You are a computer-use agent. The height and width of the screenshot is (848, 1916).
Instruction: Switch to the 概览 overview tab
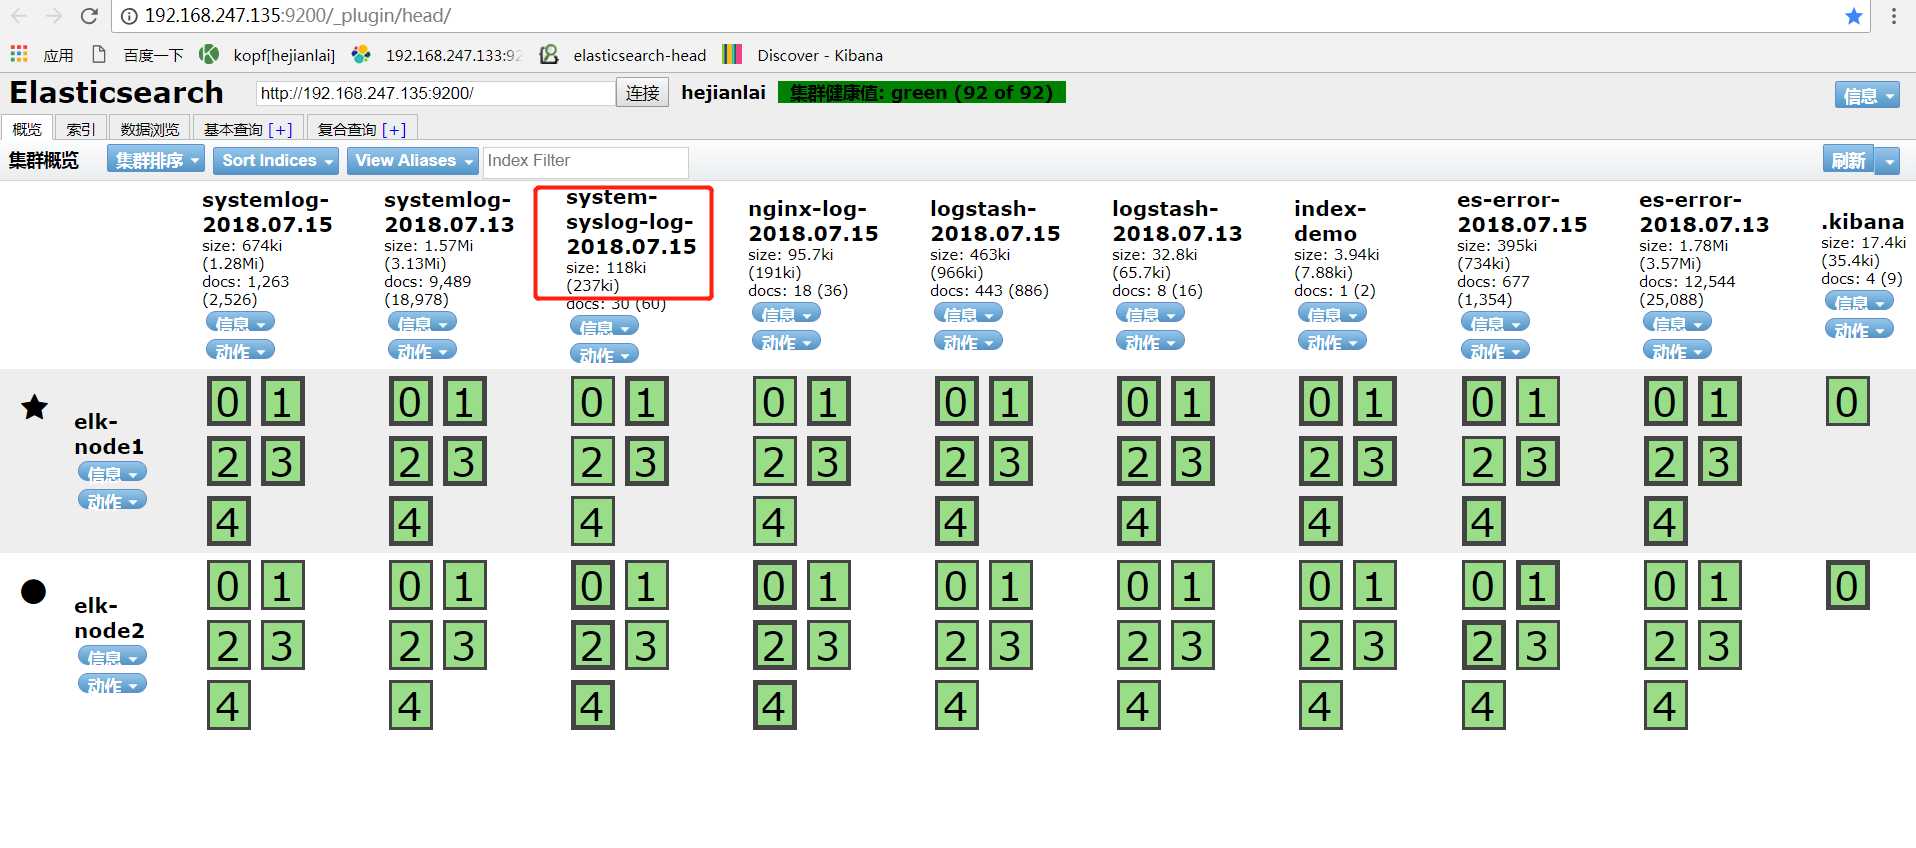[x=27, y=129]
